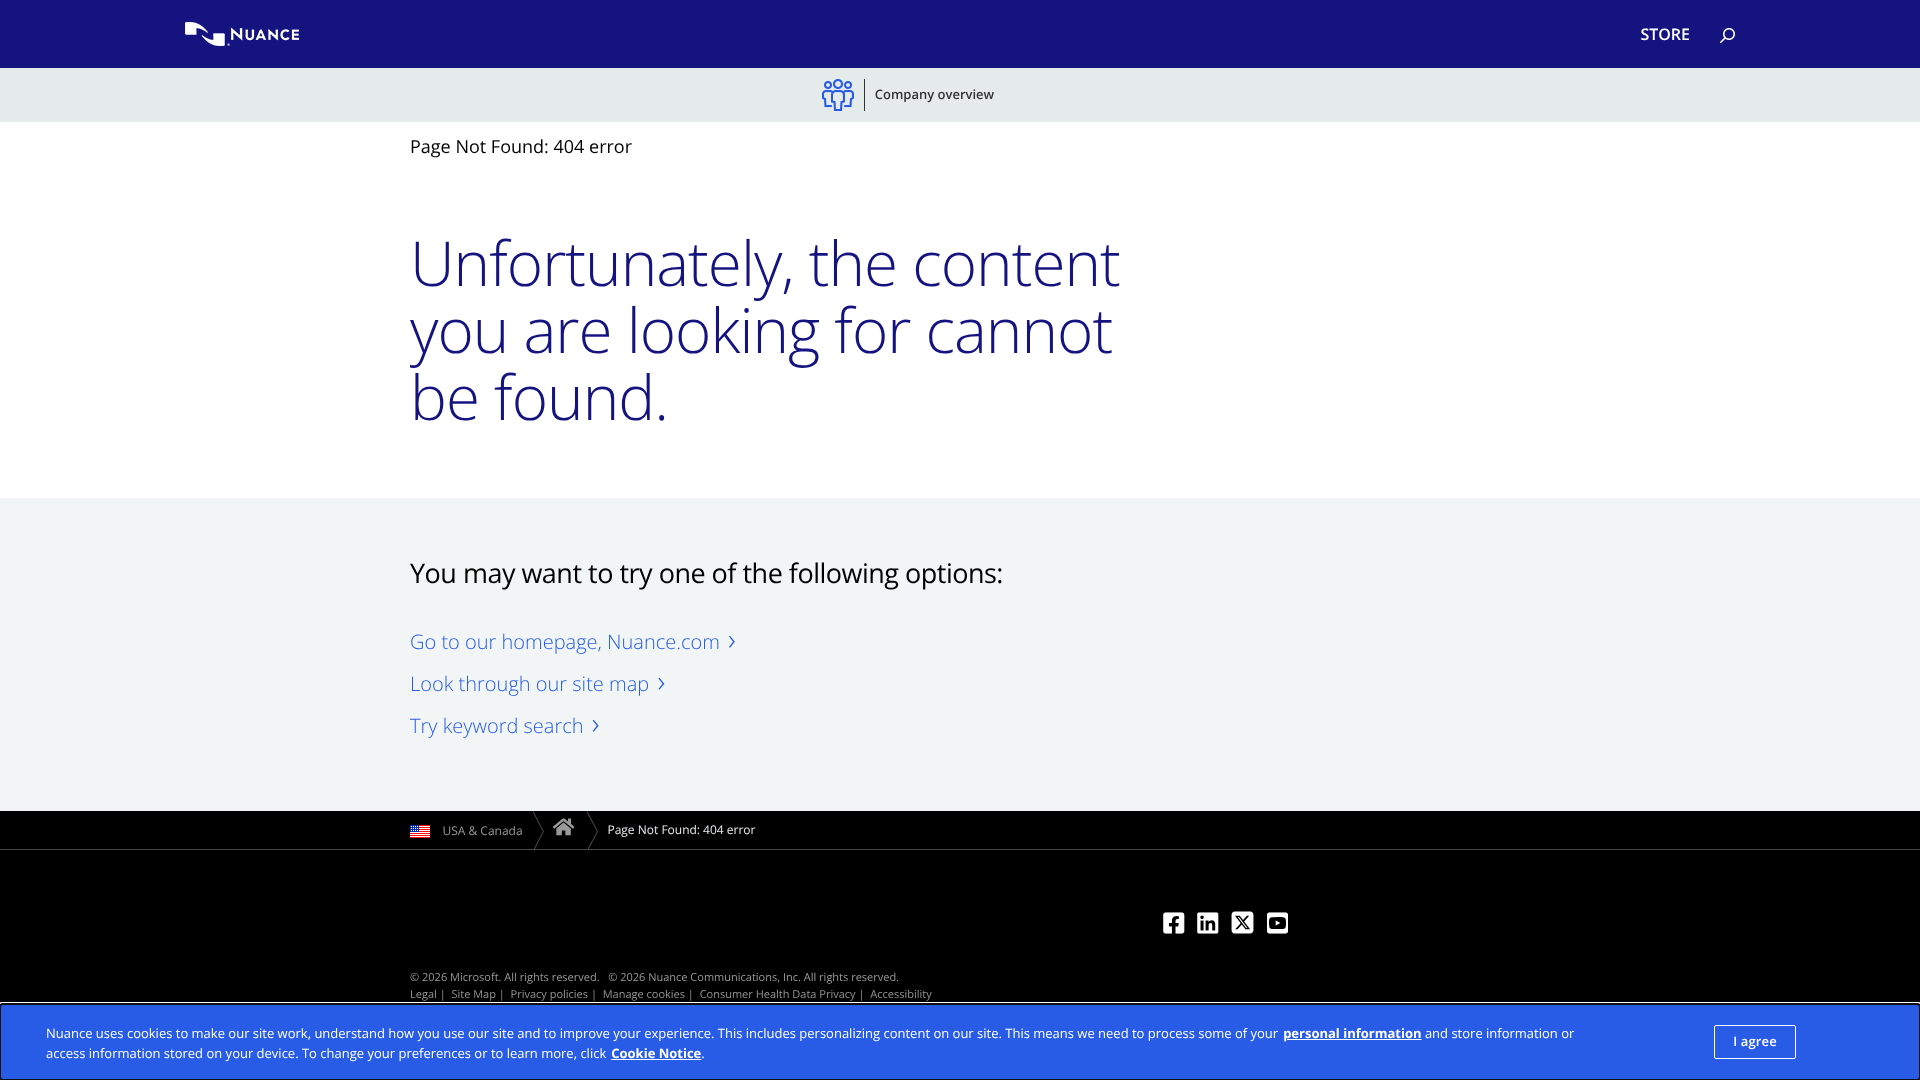
Task: Open the Cookie Notice link
Action: point(656,1053)
